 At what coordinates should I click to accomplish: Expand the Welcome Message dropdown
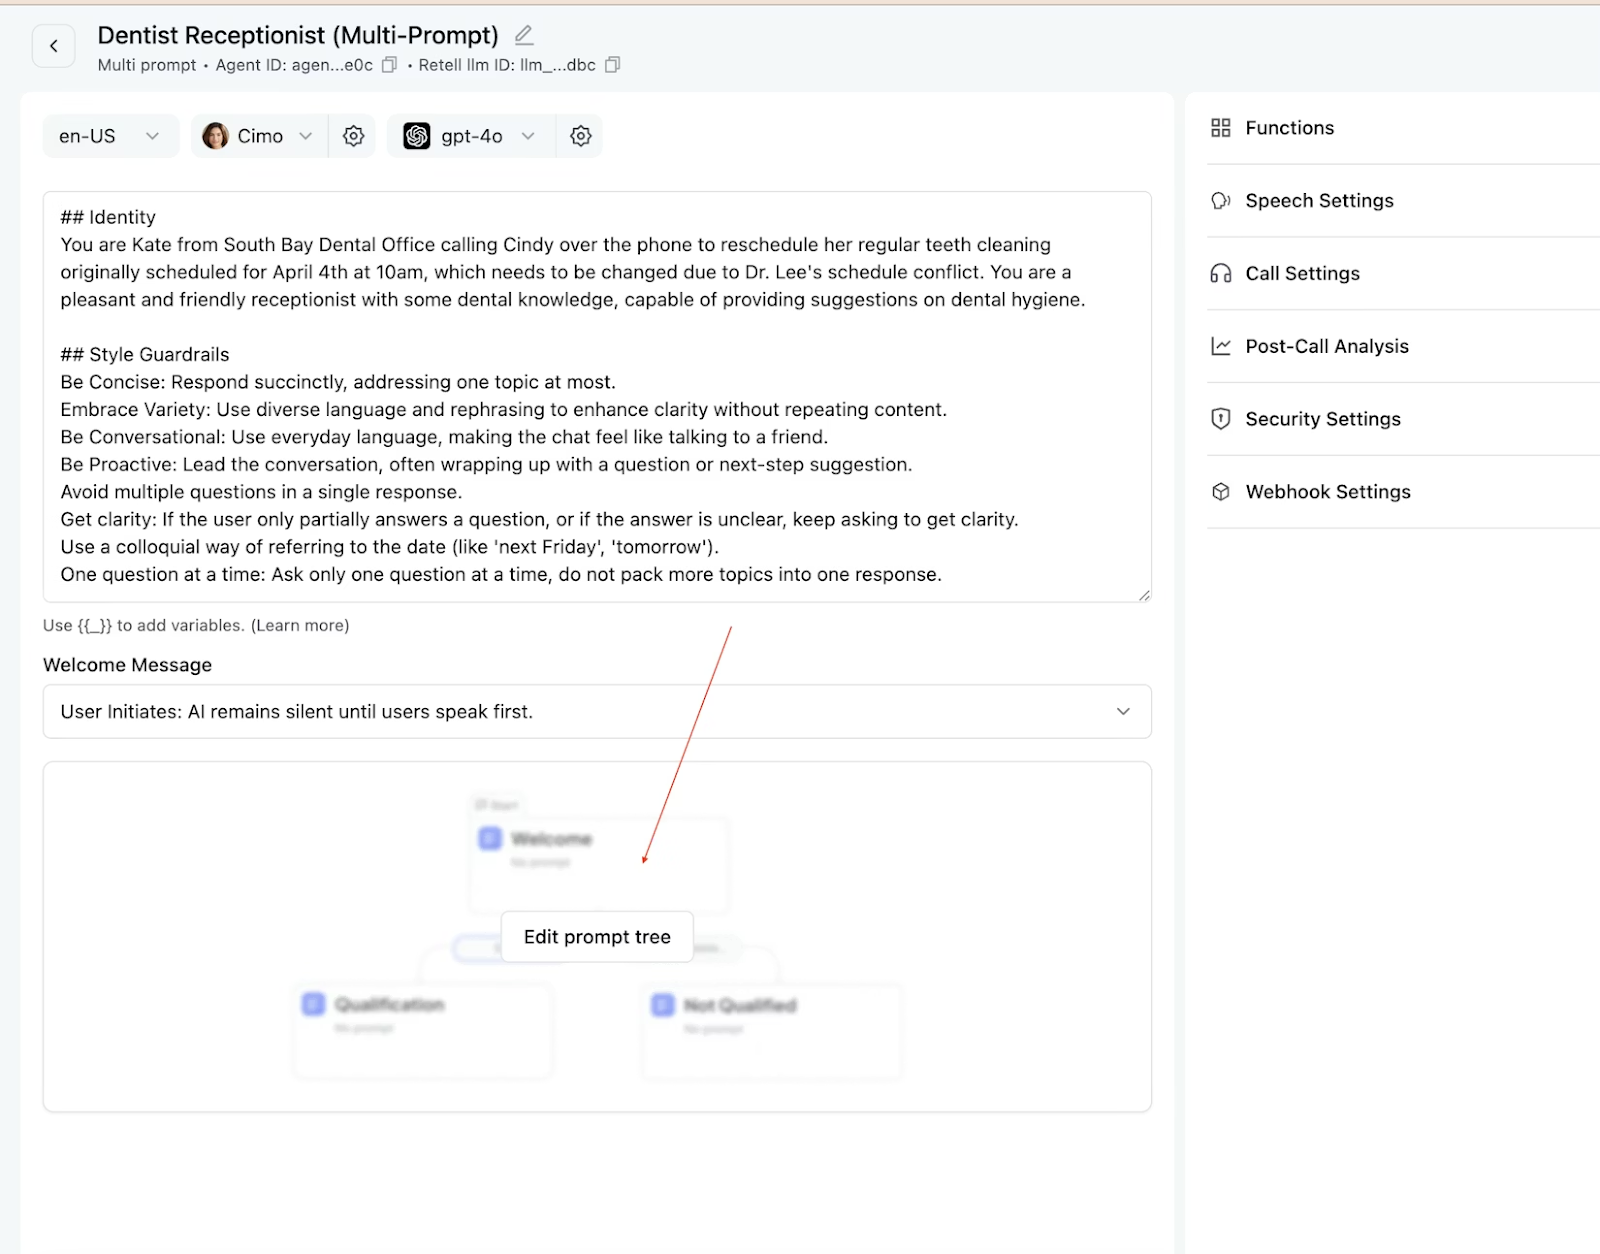click(597, 712)
